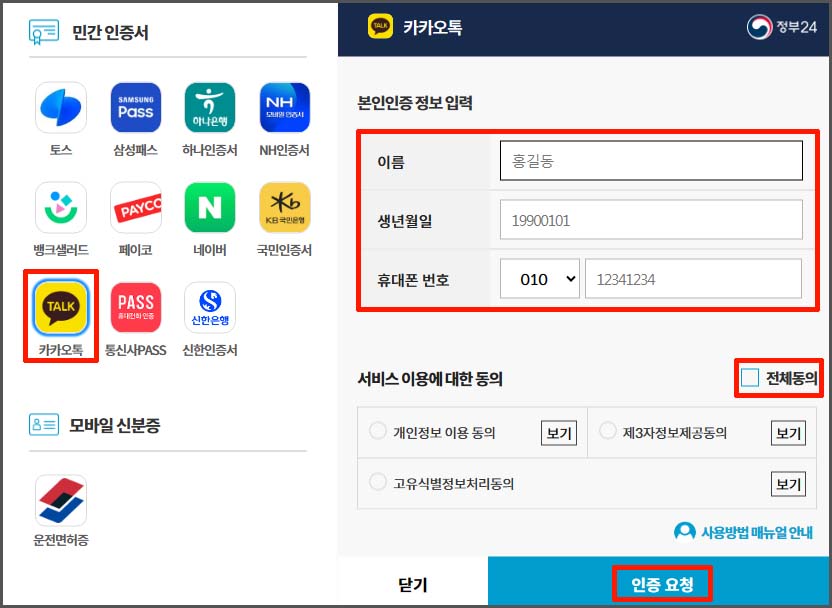The height and width of the screenshot is (608, 832).
Task: Click 보기 for 개인정보 이용 동의
Action: 559,433
